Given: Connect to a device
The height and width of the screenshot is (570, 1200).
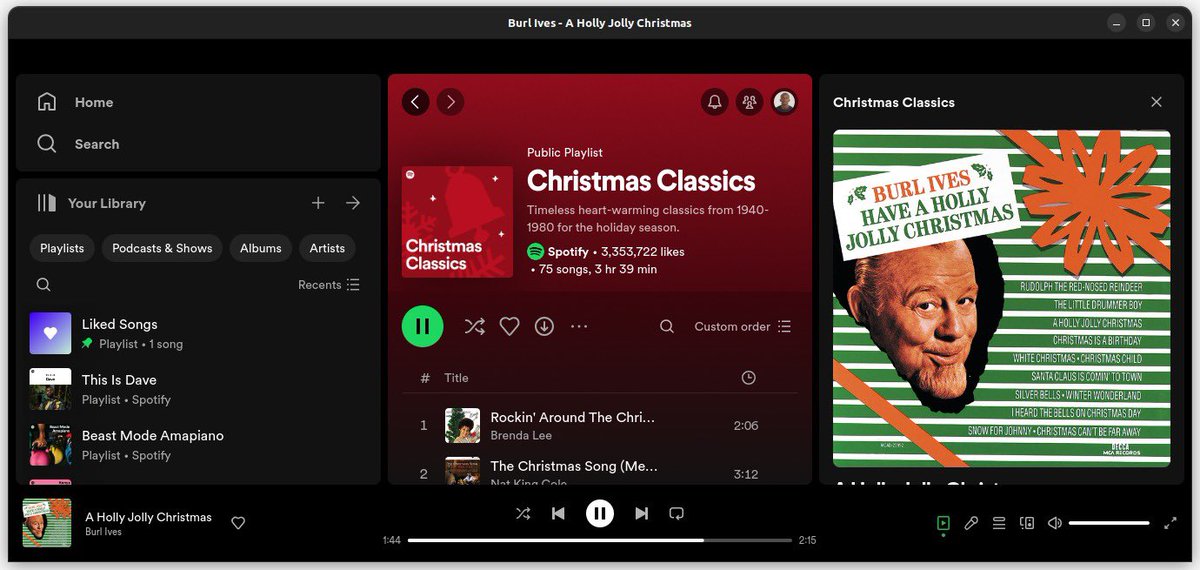Looking at the screenshot, I should [x=1027, y=523].
